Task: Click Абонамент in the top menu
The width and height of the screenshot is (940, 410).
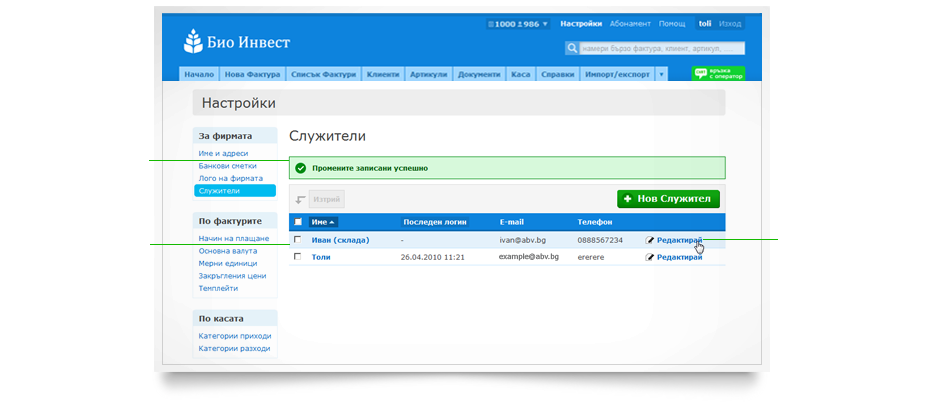Action: pos(630,24)
